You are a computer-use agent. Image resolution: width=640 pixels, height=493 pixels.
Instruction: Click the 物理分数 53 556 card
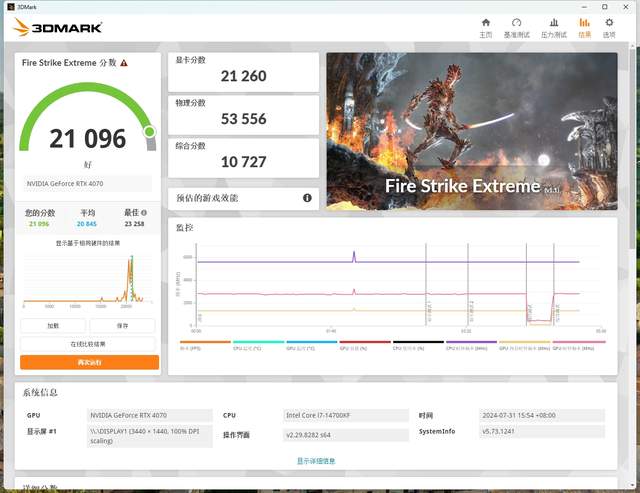pos(243,115)
